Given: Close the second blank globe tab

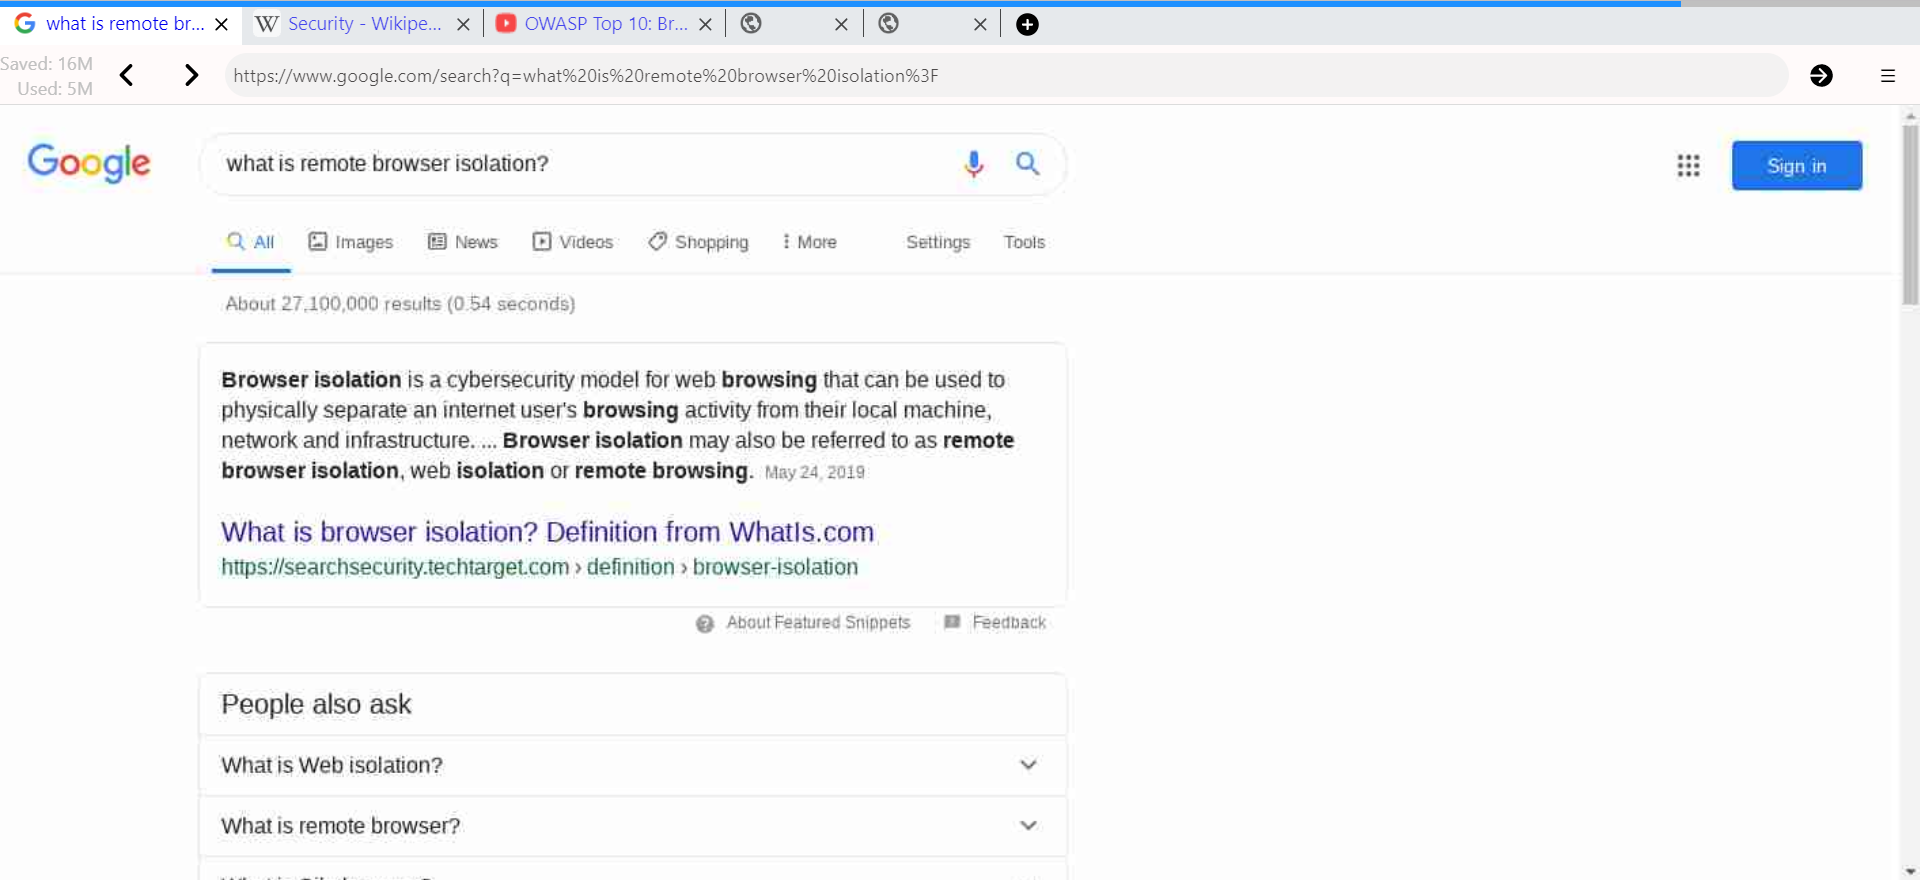Looking at the screenshot, I should point(980,24).
